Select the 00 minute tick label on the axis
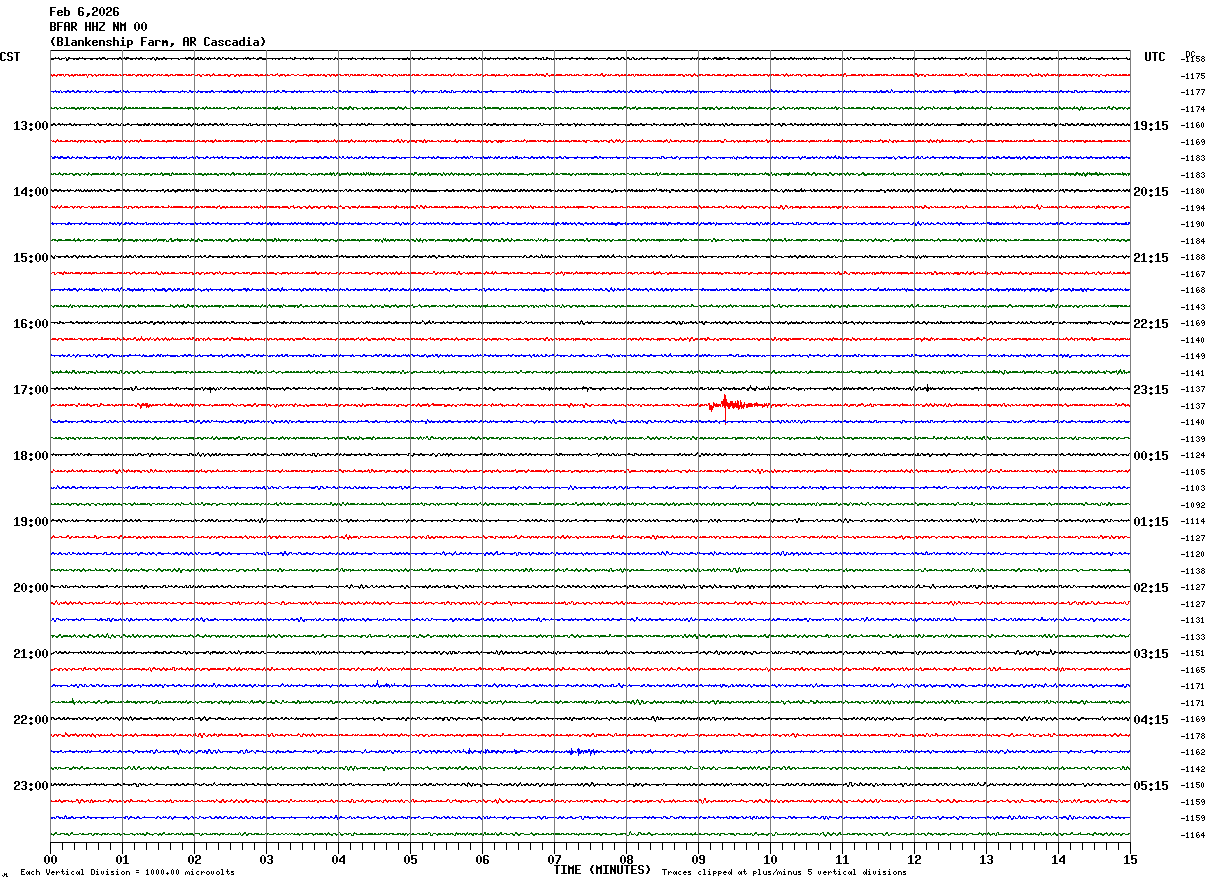The width and height of the screenshot is (1210, 886). tap(51, 859)
